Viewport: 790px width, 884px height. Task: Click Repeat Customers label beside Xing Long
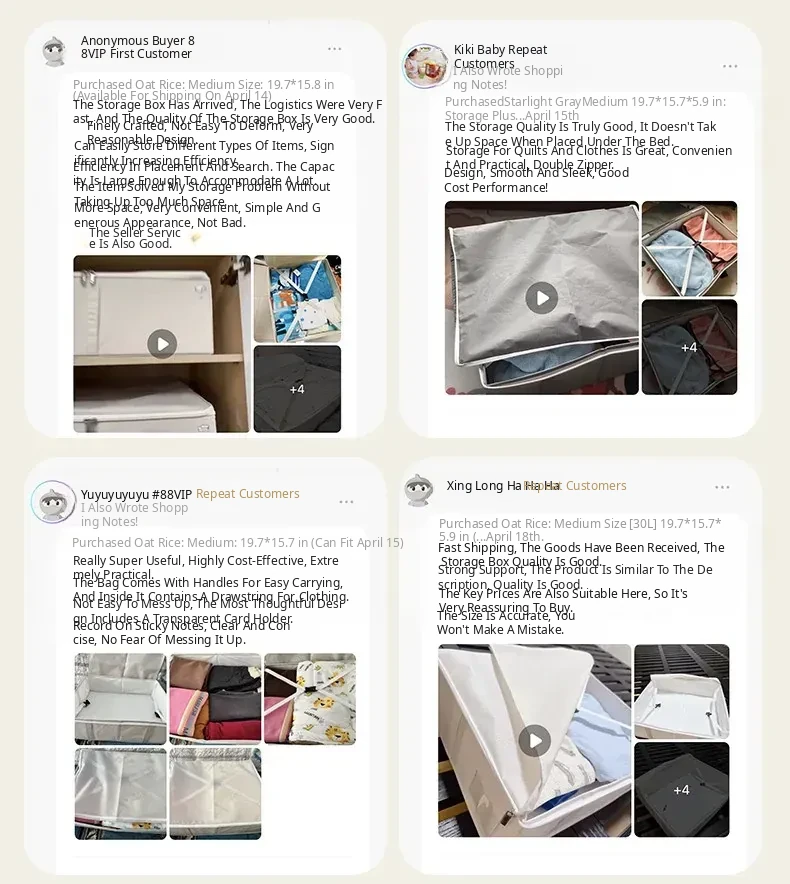575,486
